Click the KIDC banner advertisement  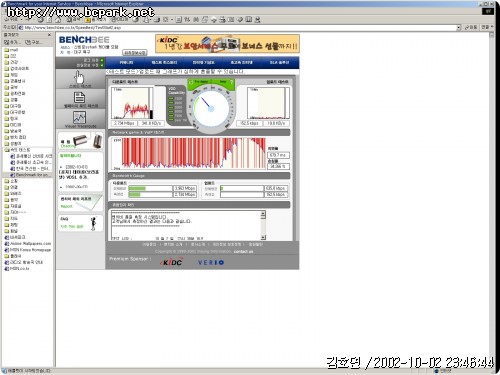click(x=227, y=44)
